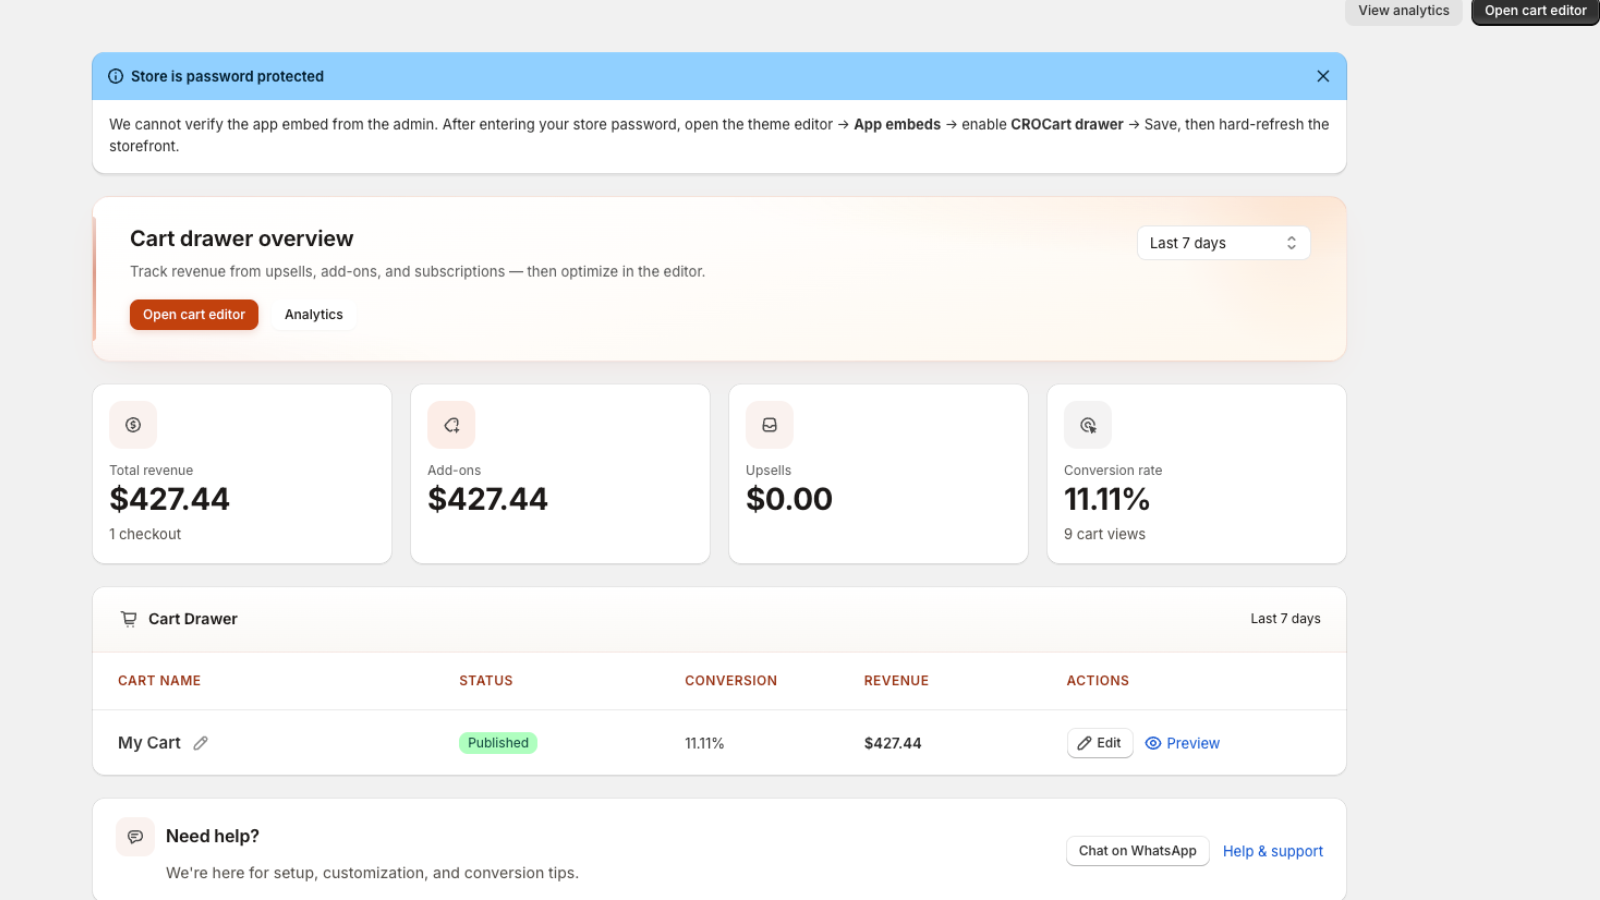The width and height of the screenshot is (1600, 900).
Task: Click the Cart drawer overview heading
Action: click(242, 239)
